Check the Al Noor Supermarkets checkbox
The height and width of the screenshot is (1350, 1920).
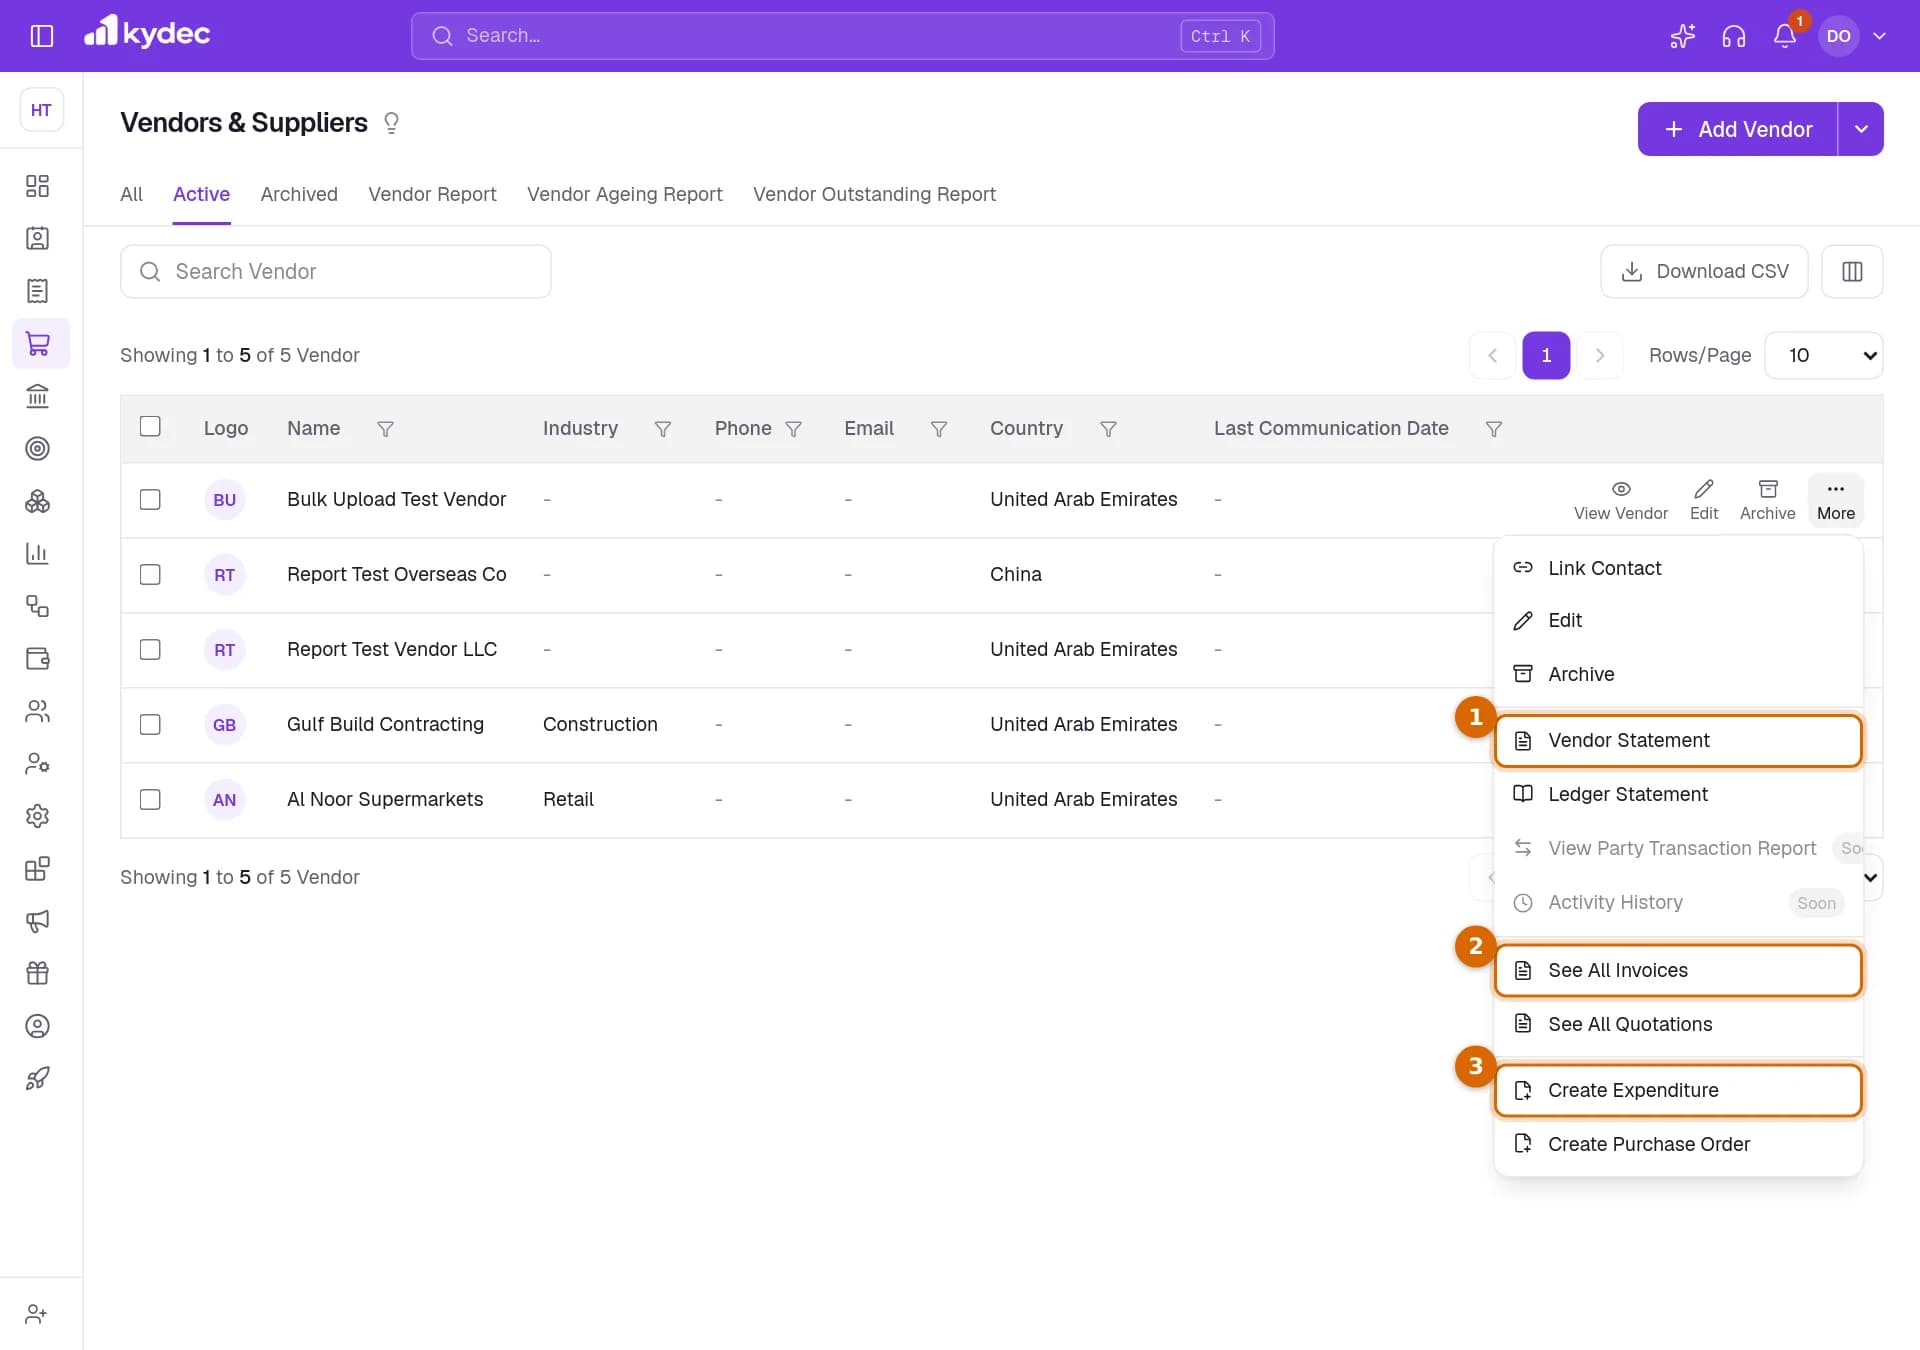pos(150,799)
